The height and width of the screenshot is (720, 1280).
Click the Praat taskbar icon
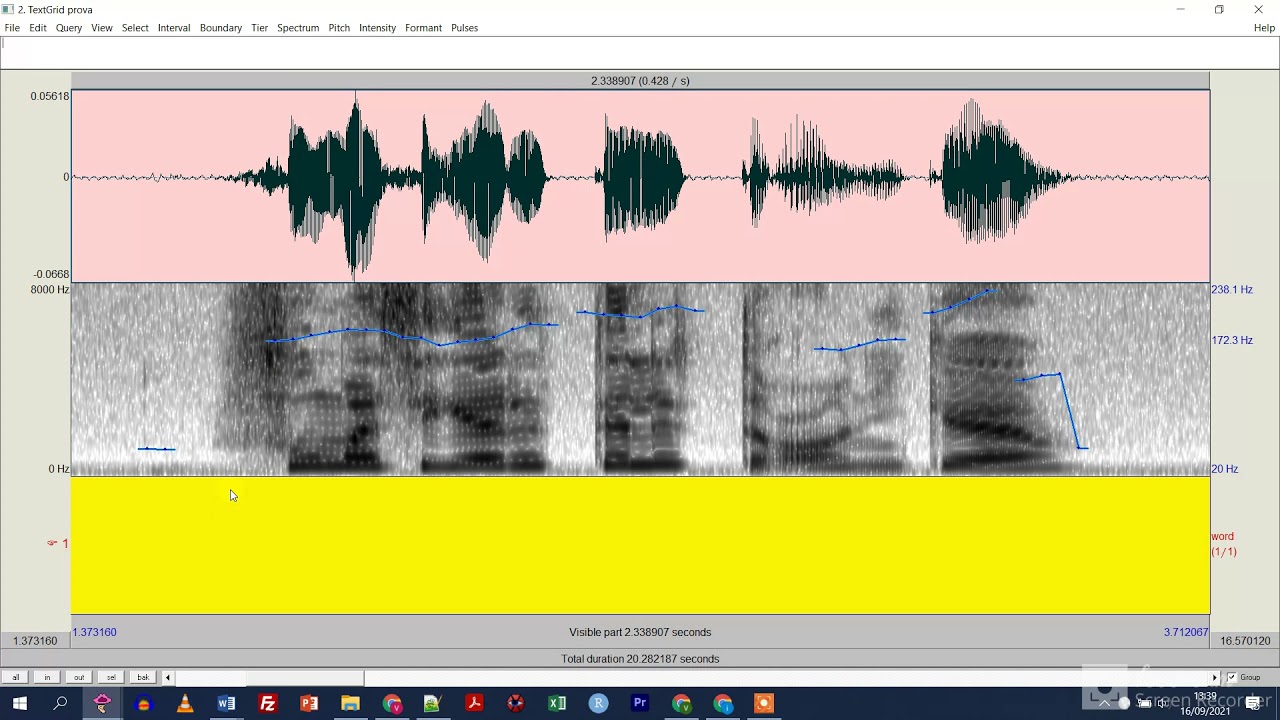[x=101, y=704]
